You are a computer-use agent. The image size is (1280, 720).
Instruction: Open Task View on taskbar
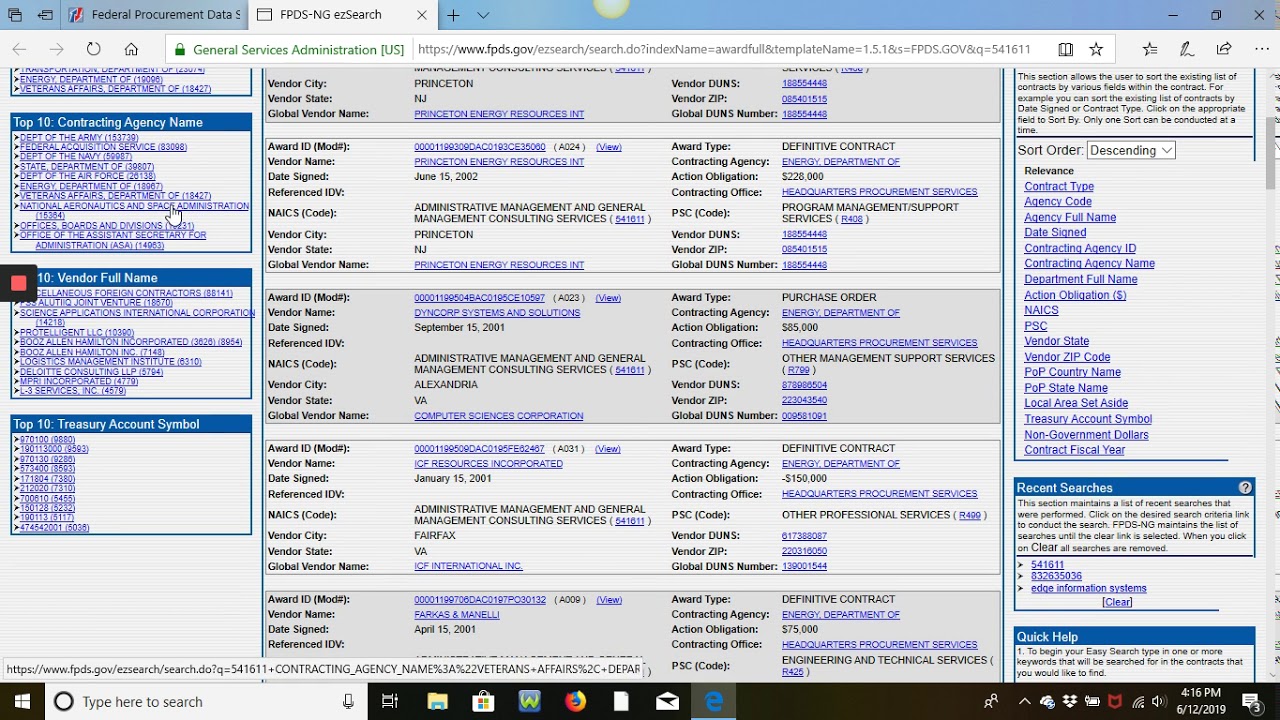[390, 702]
